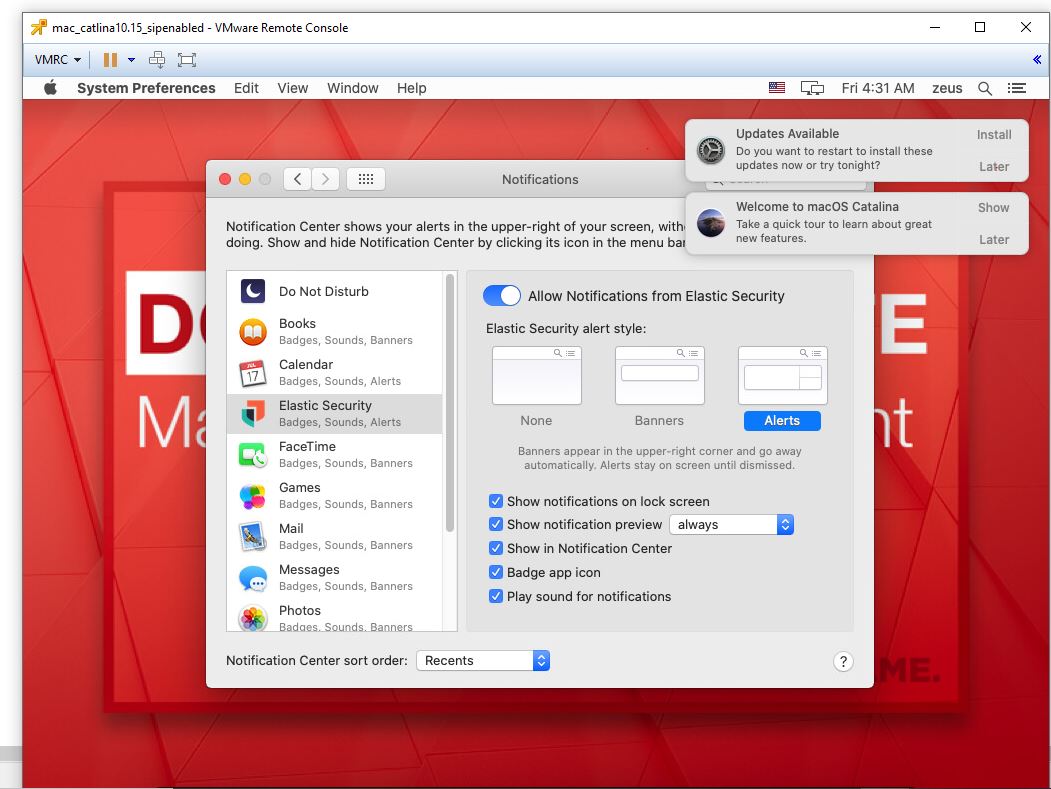
Task: Click the Do Not Disturb moon icon
Action: click(x=251, y=291)
